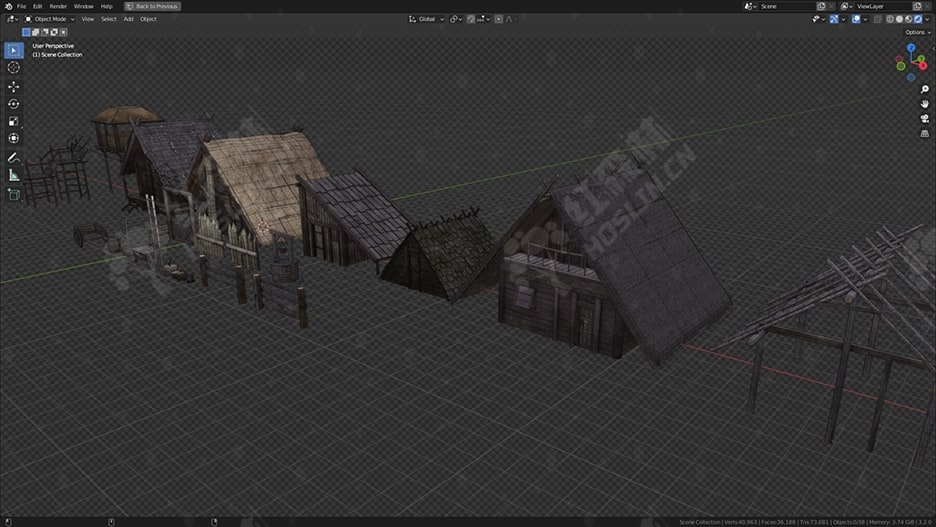Open the Object menu in viewport header
Viewport: 936px width, 527px height.
tap(148, 19)
